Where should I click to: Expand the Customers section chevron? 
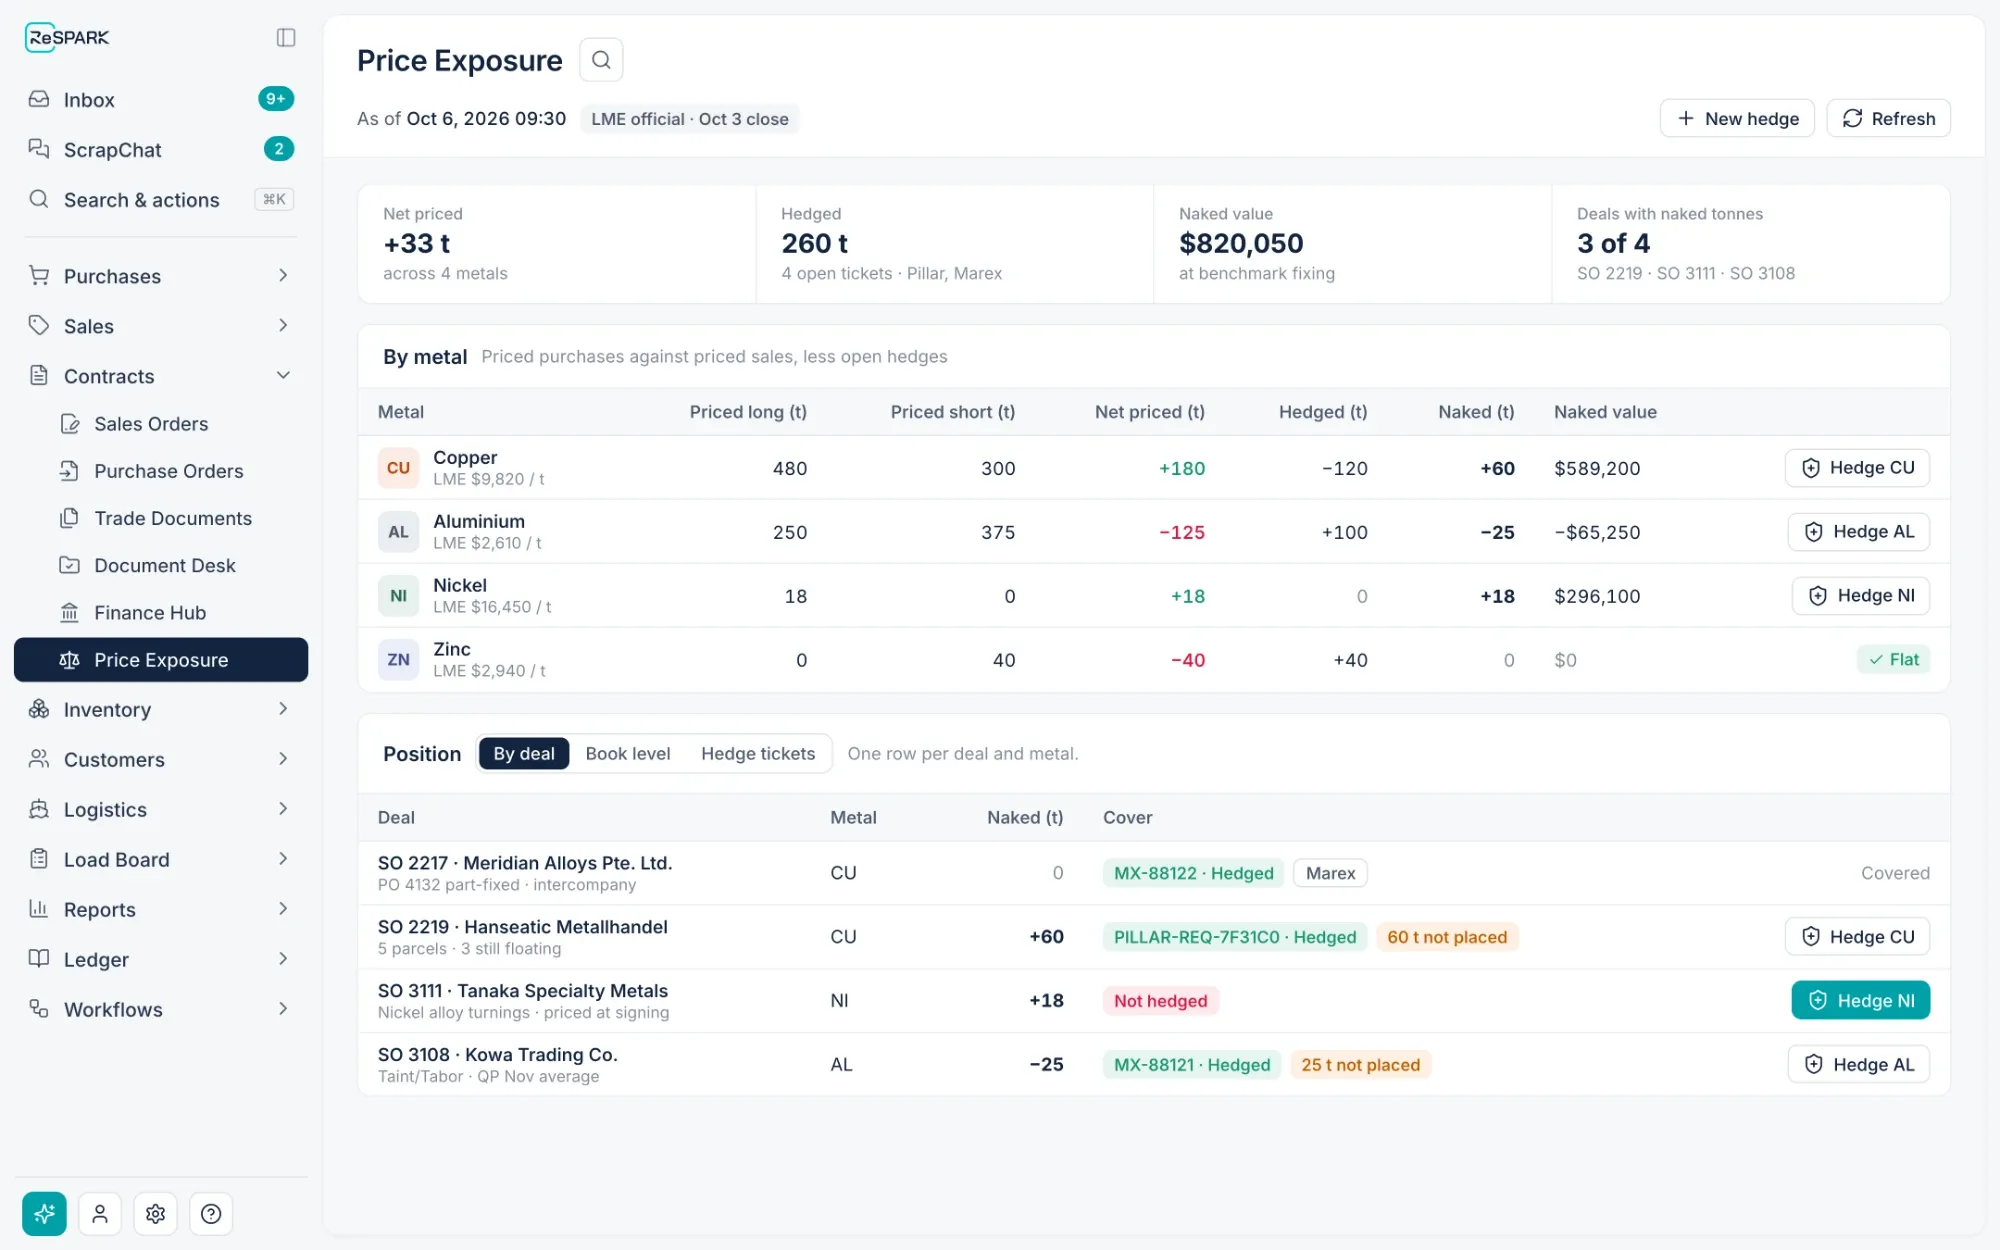point(283,759)
